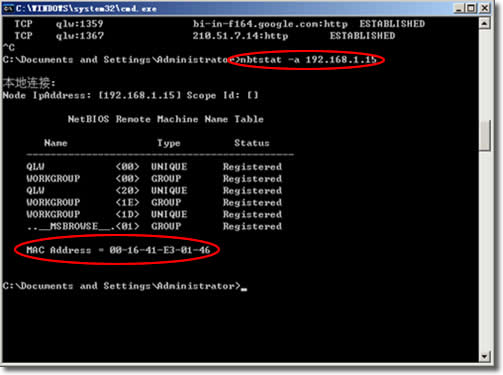Viewport: 503px width, 375px height.
Task: Click the MAC Address 00-16-41-E3-01-46 line
Action: 118,250
